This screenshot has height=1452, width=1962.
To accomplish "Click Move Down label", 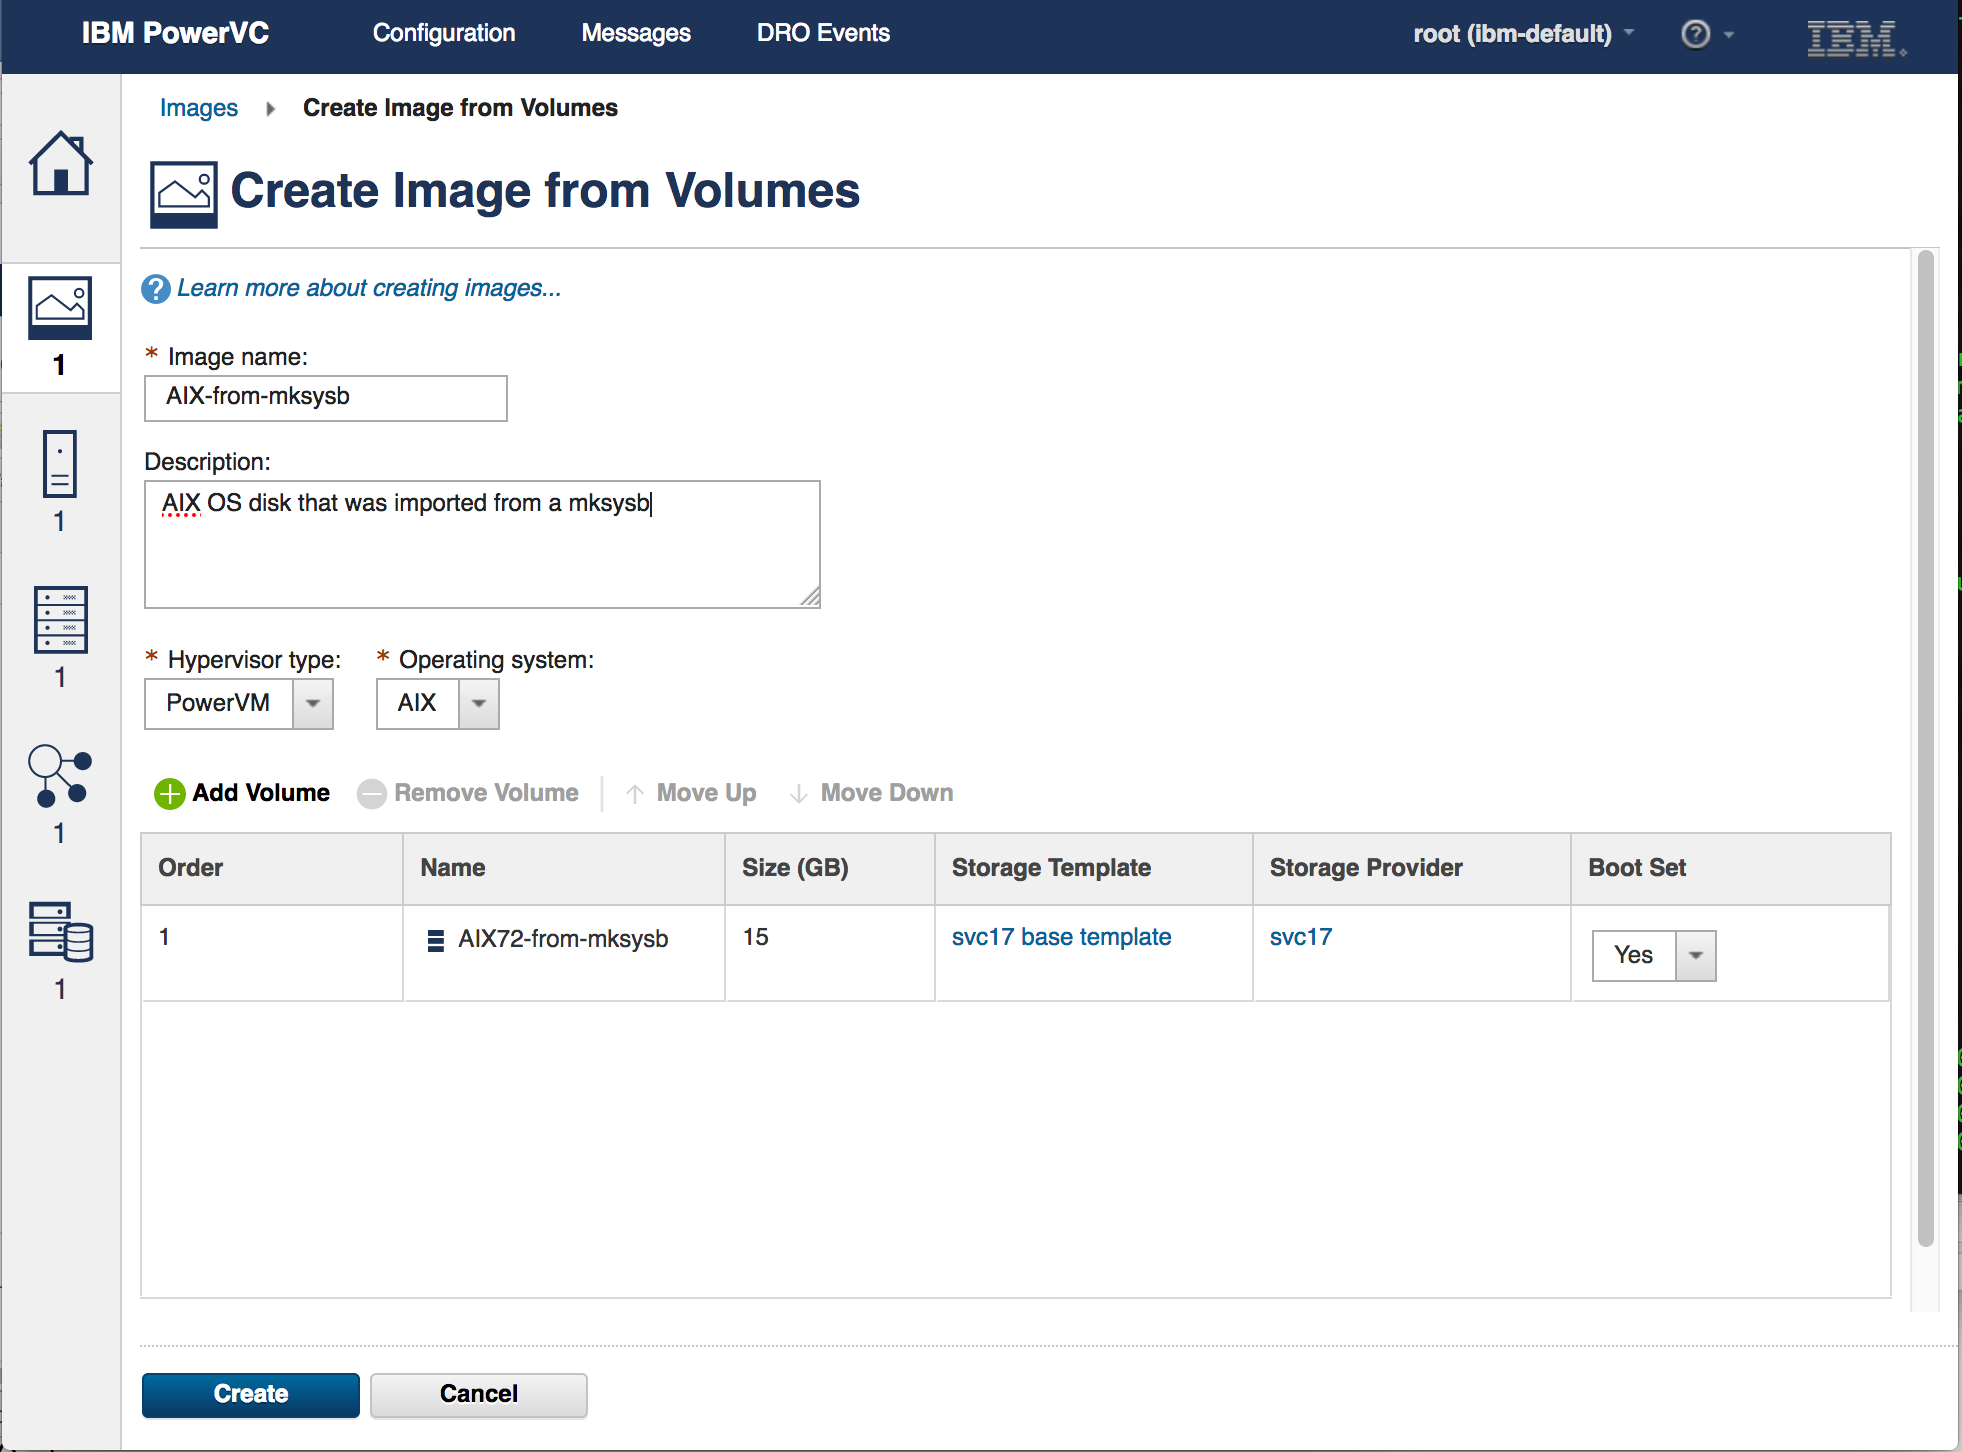I will click(x=887, y=793).
